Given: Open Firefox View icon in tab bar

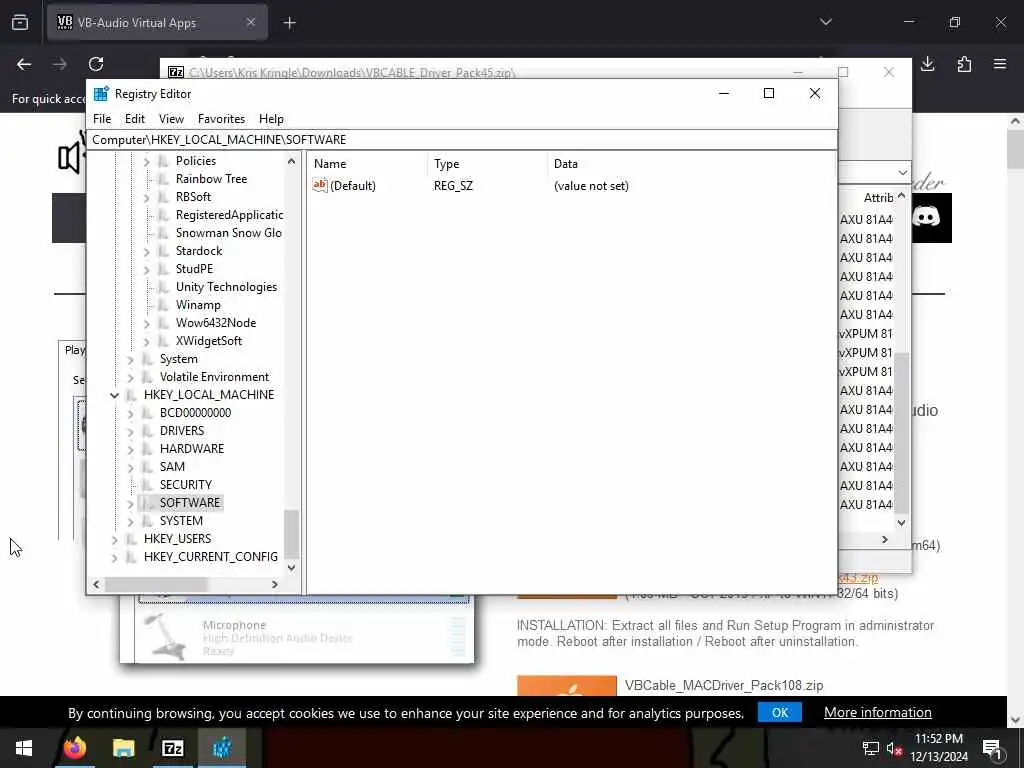Looking at the screenshot, I should pyautogui.click(x=20, y=23).
